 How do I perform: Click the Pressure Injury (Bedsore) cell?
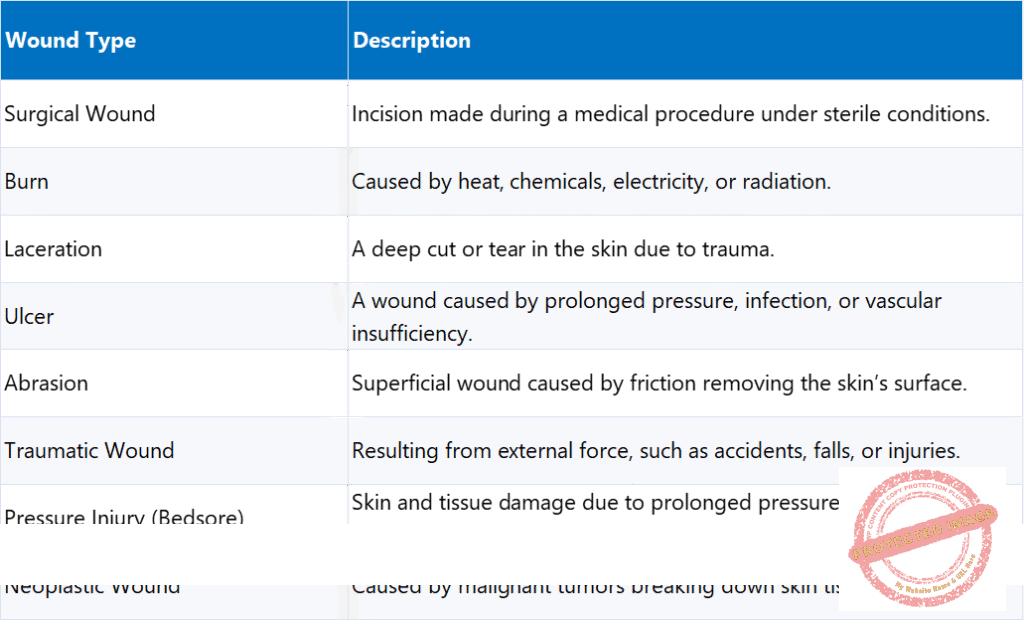174,505
